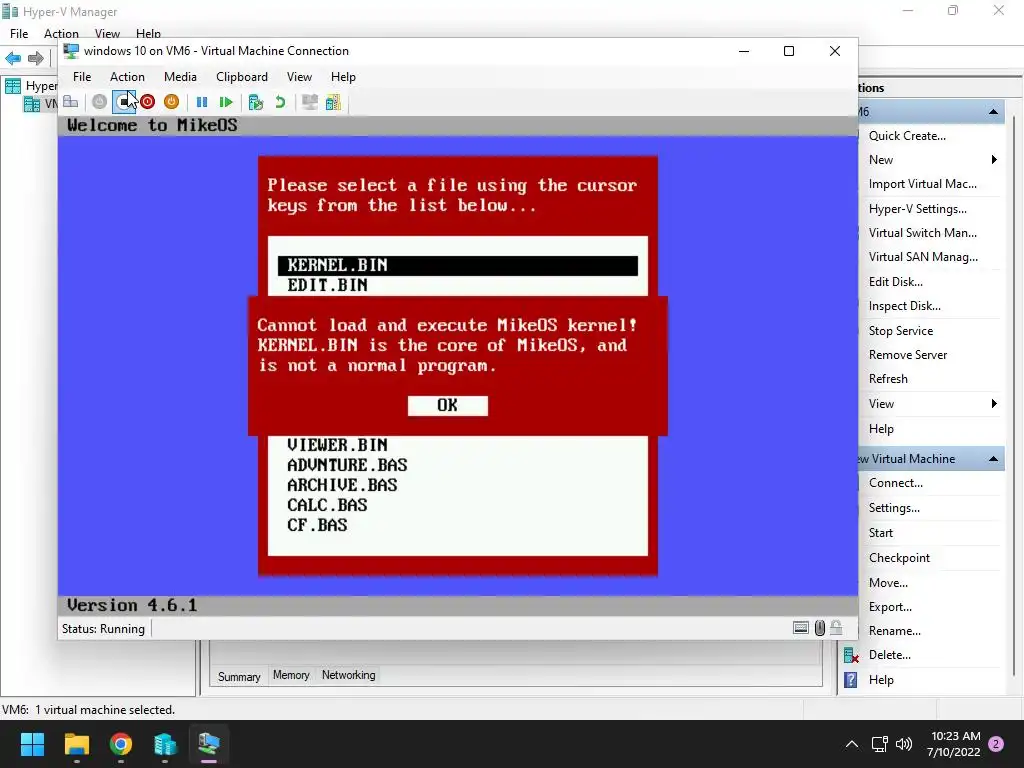Click the red Shut Down toolbar icon
1024x768 pixels.
coord(148,102)
